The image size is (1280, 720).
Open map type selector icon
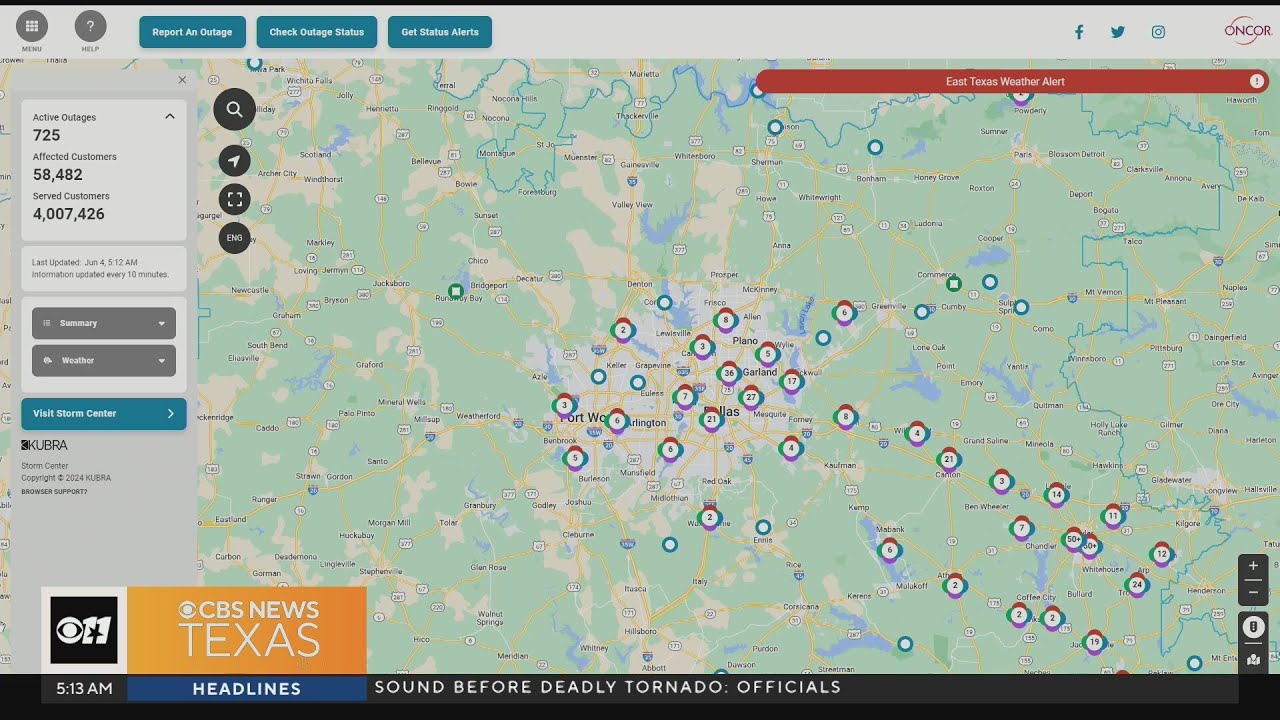tap(1253, 659)
